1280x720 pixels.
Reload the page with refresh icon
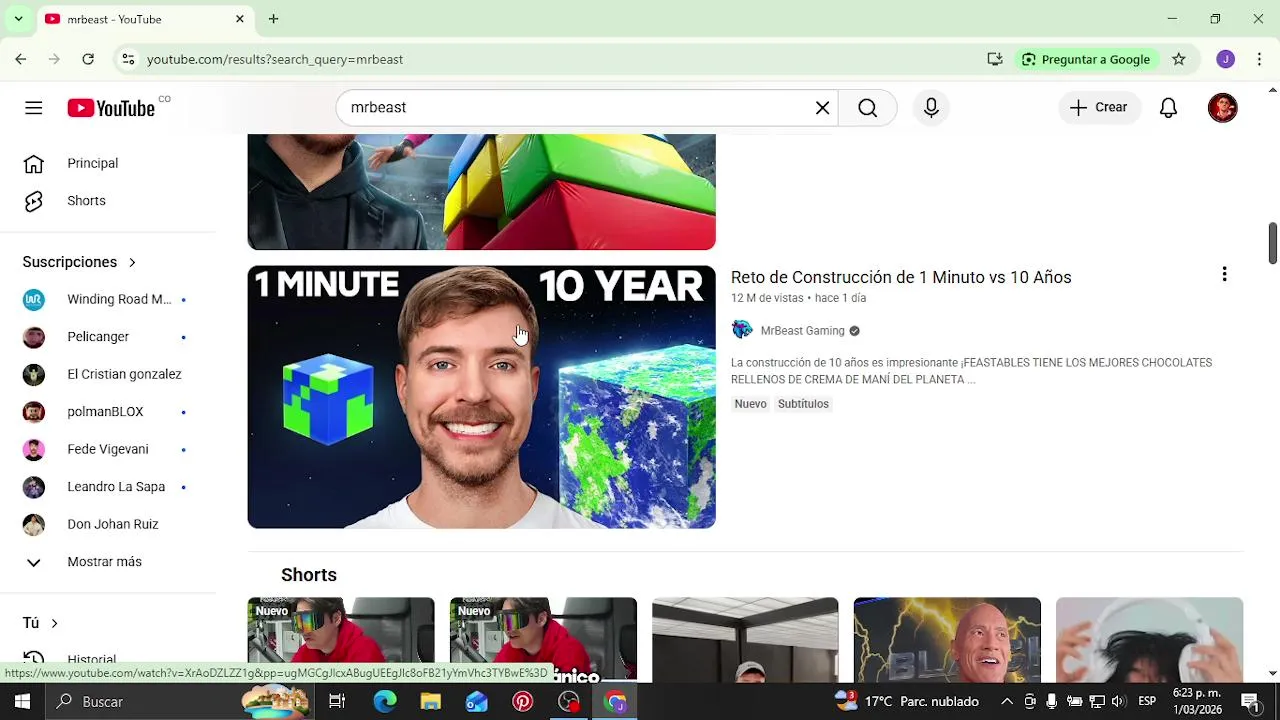coord(88,59)
